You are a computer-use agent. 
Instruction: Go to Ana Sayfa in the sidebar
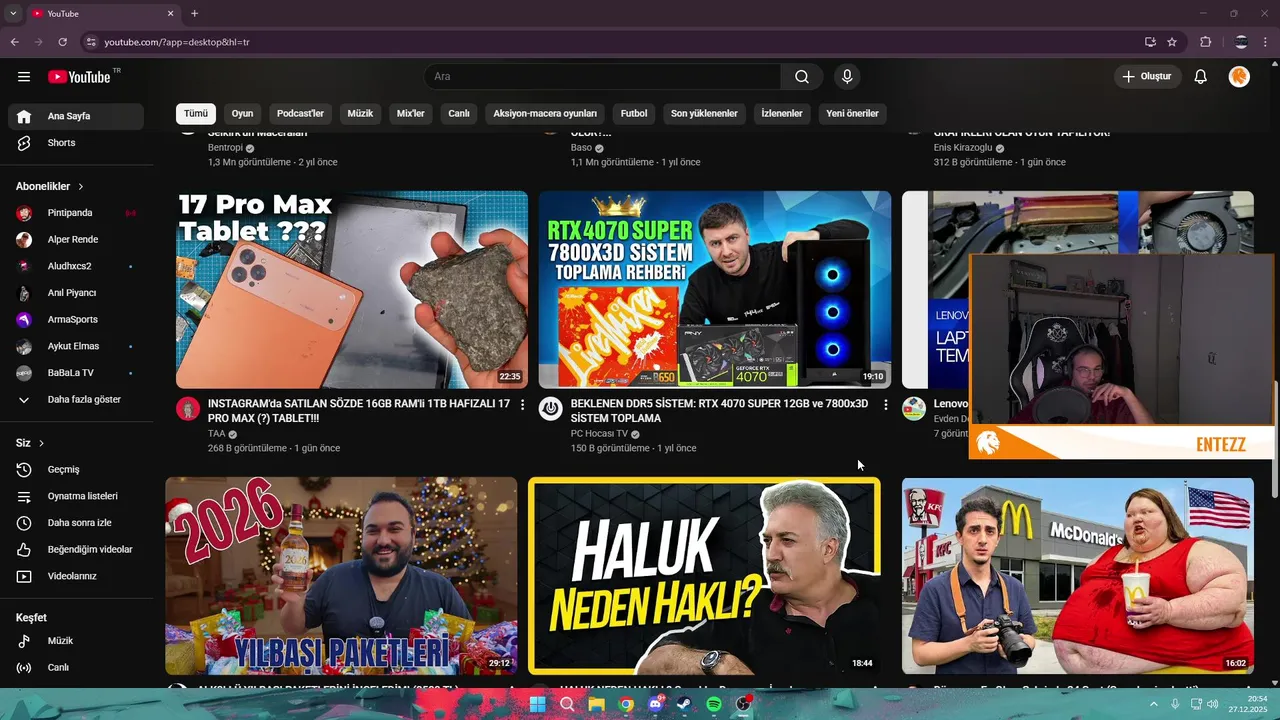76,116
